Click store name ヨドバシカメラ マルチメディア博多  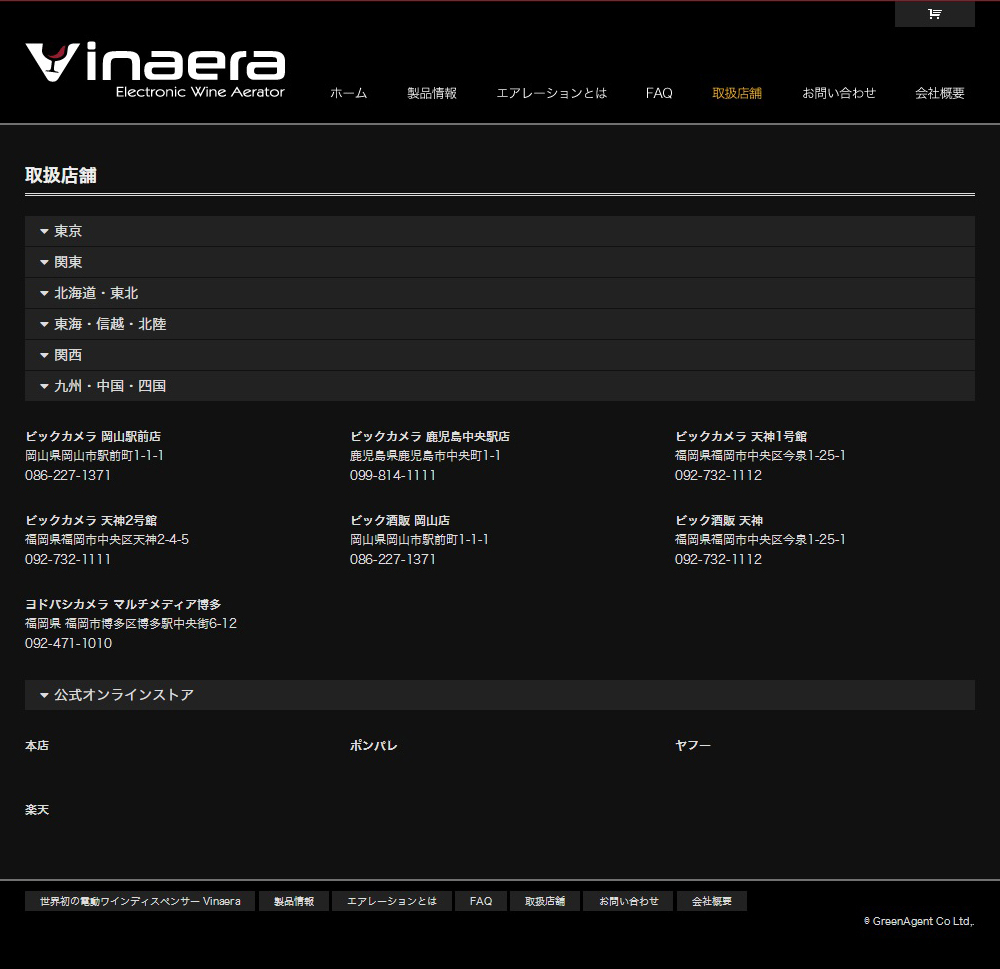[123, 604]
